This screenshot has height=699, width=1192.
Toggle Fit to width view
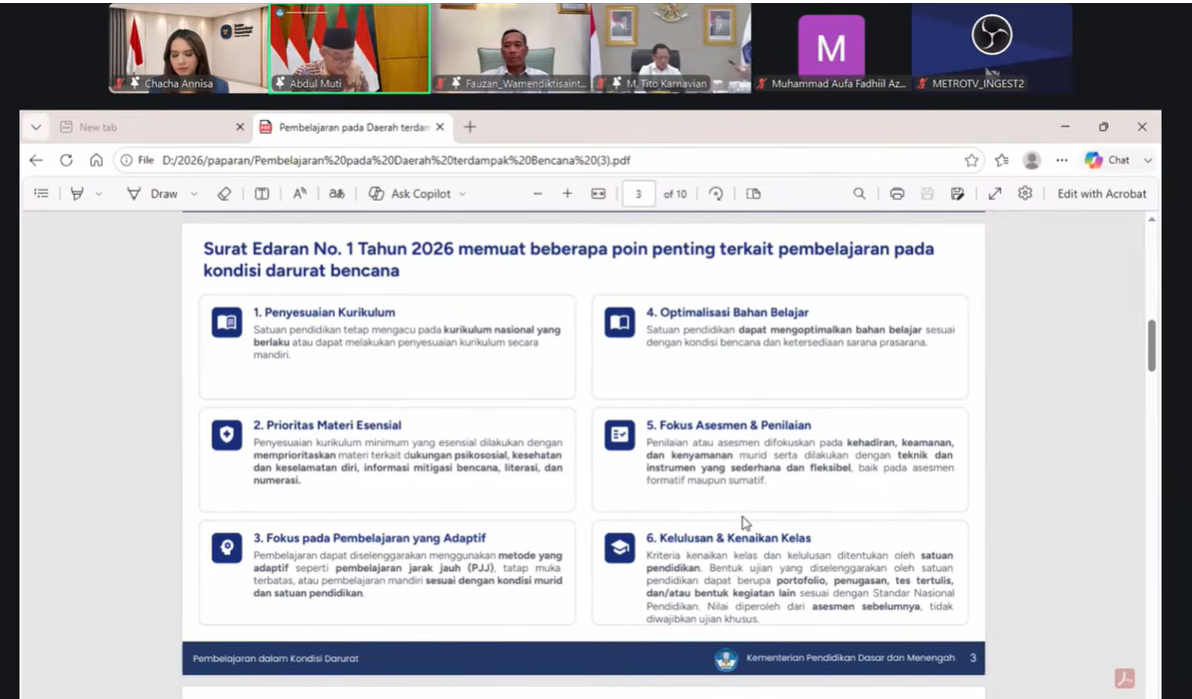click(x=598, y=194)
